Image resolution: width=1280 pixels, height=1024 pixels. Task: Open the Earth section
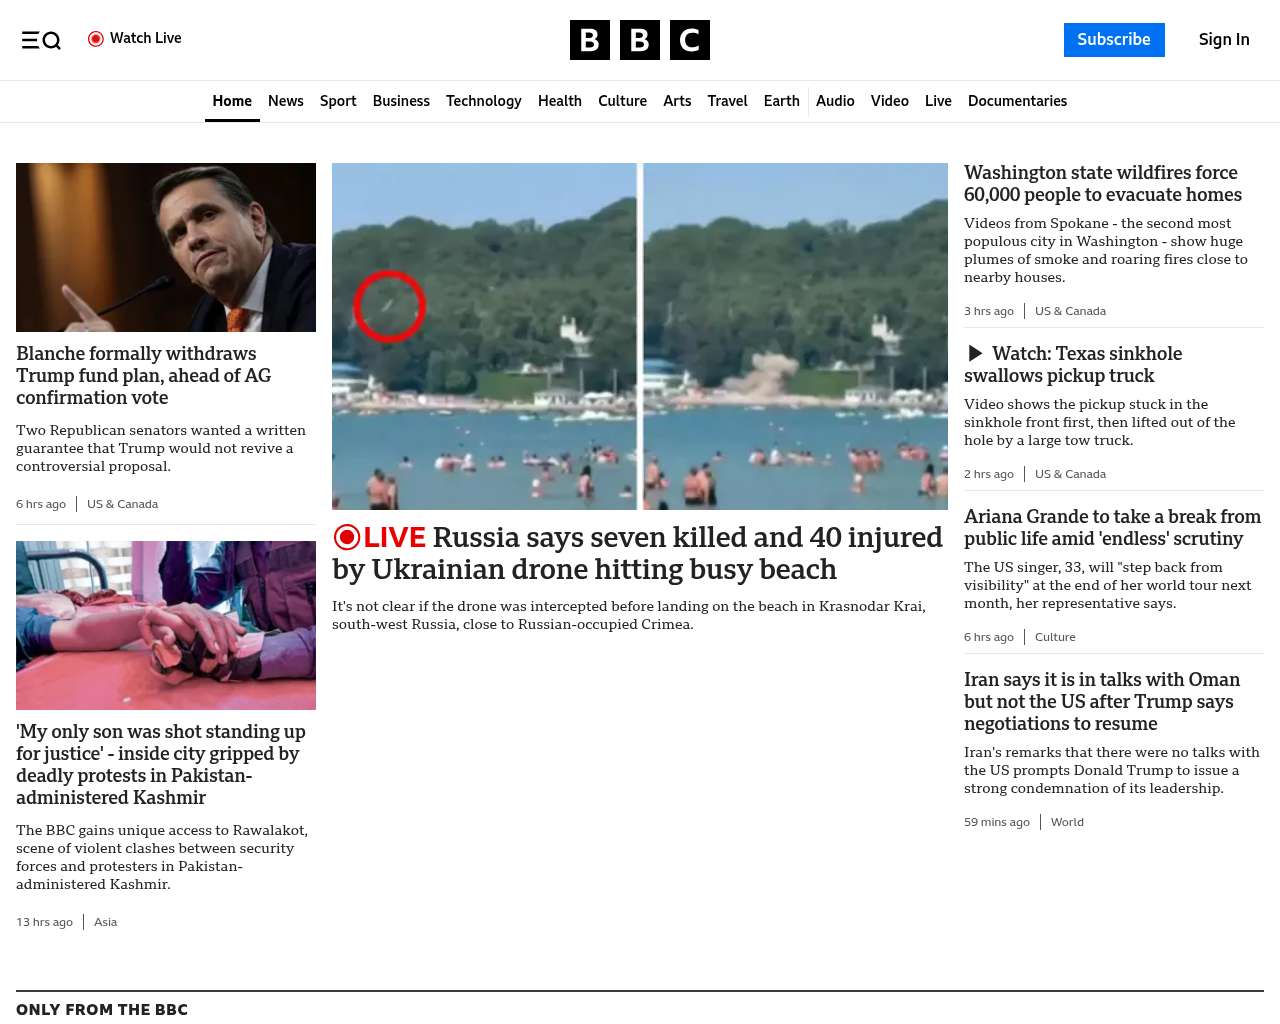(x=782, y=101)
